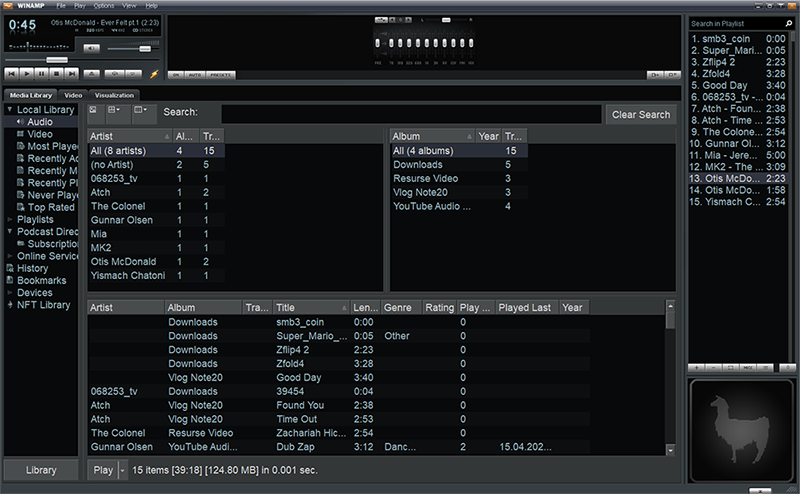
Task: Open the Play menu
Action: tap(80, 6)
